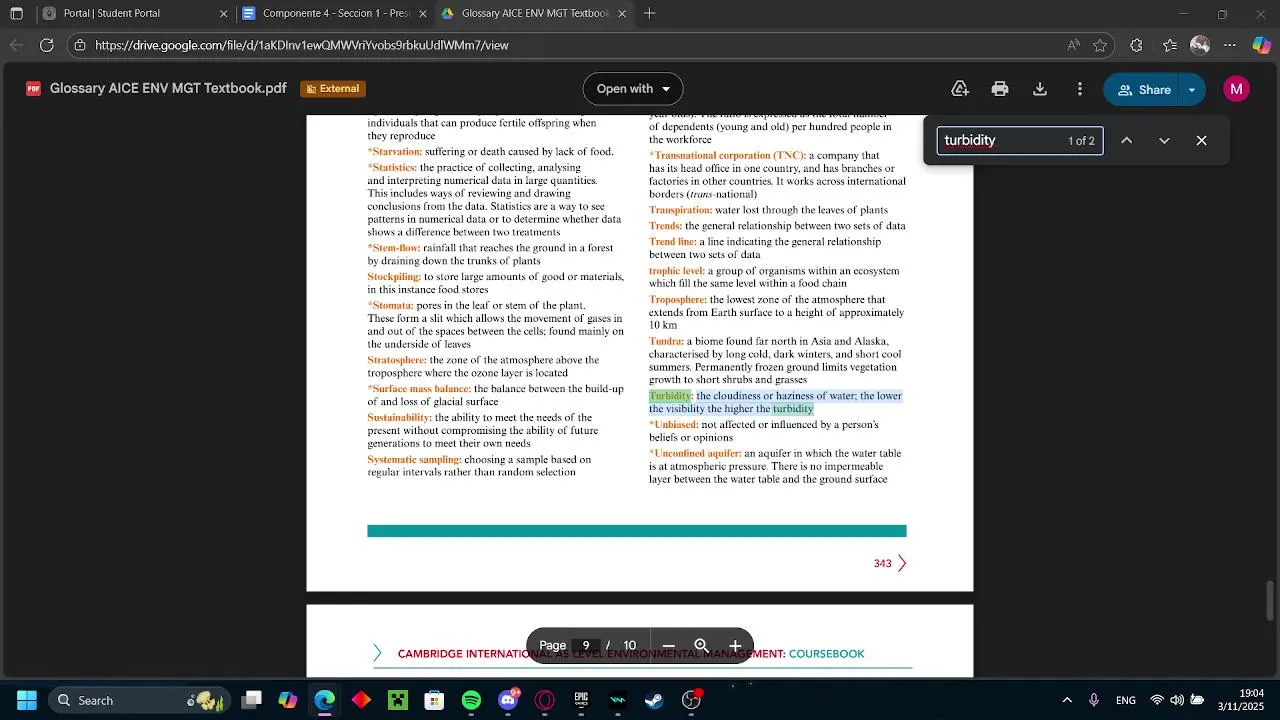
Task: Click the page scrollbar thumb
Action: click(x=1272, y=600)
